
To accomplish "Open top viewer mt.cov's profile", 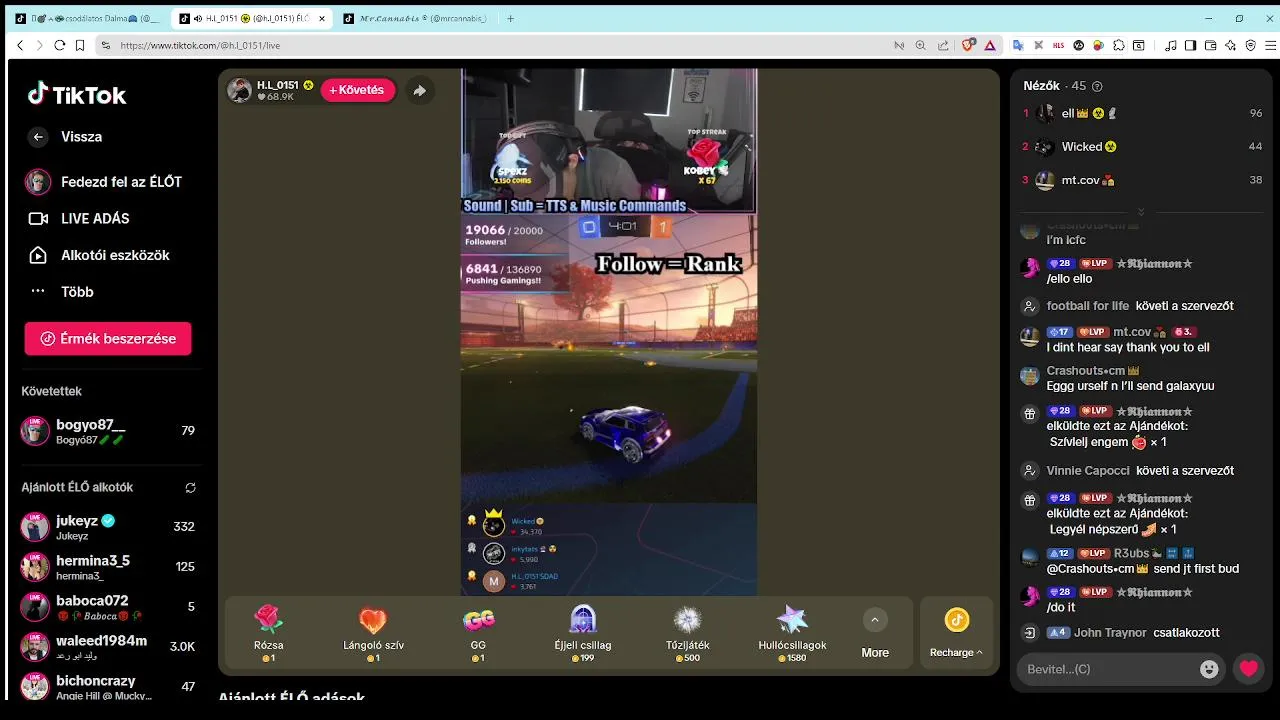I will 1143,180.
